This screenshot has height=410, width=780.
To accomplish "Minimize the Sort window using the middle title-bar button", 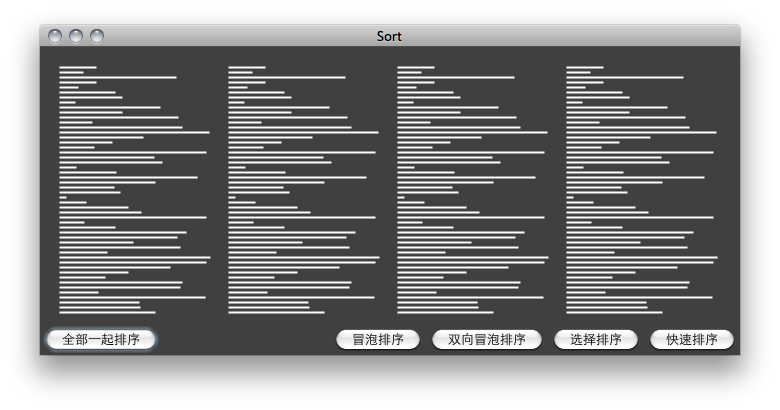I will coord(76,36).
